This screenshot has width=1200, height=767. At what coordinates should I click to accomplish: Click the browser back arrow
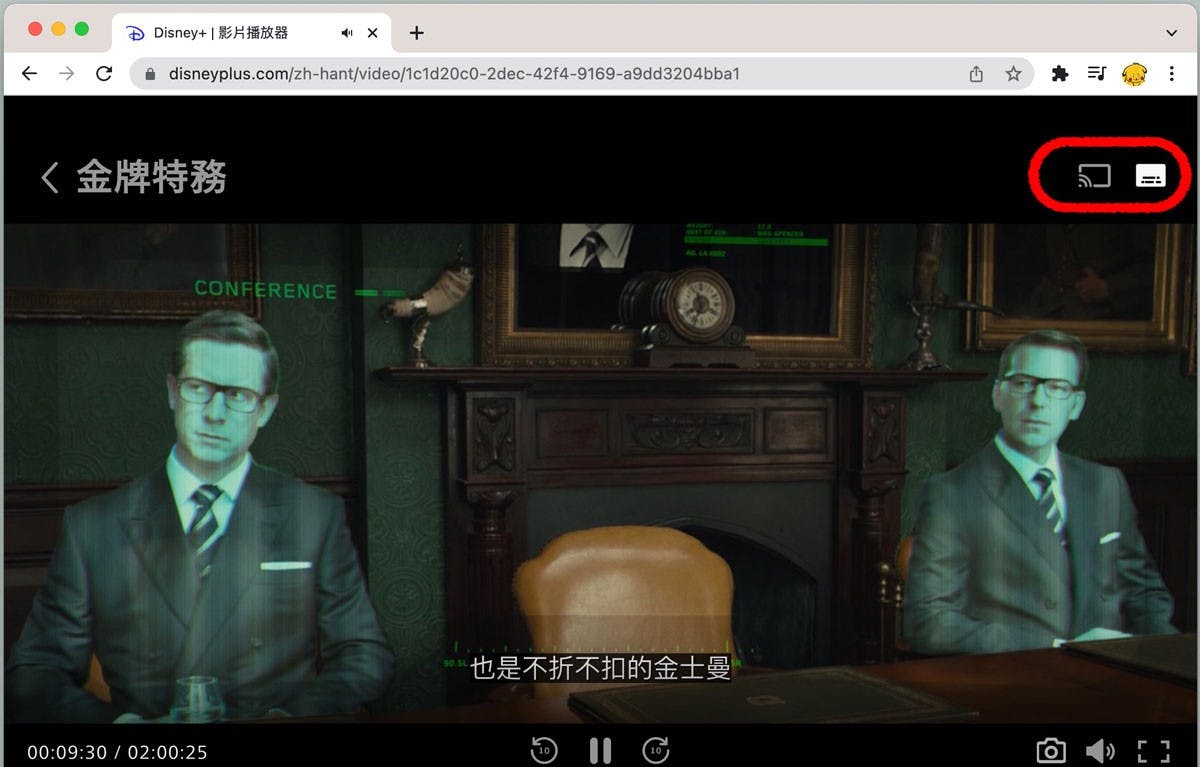pyautogui.click(x=29, y=73)
